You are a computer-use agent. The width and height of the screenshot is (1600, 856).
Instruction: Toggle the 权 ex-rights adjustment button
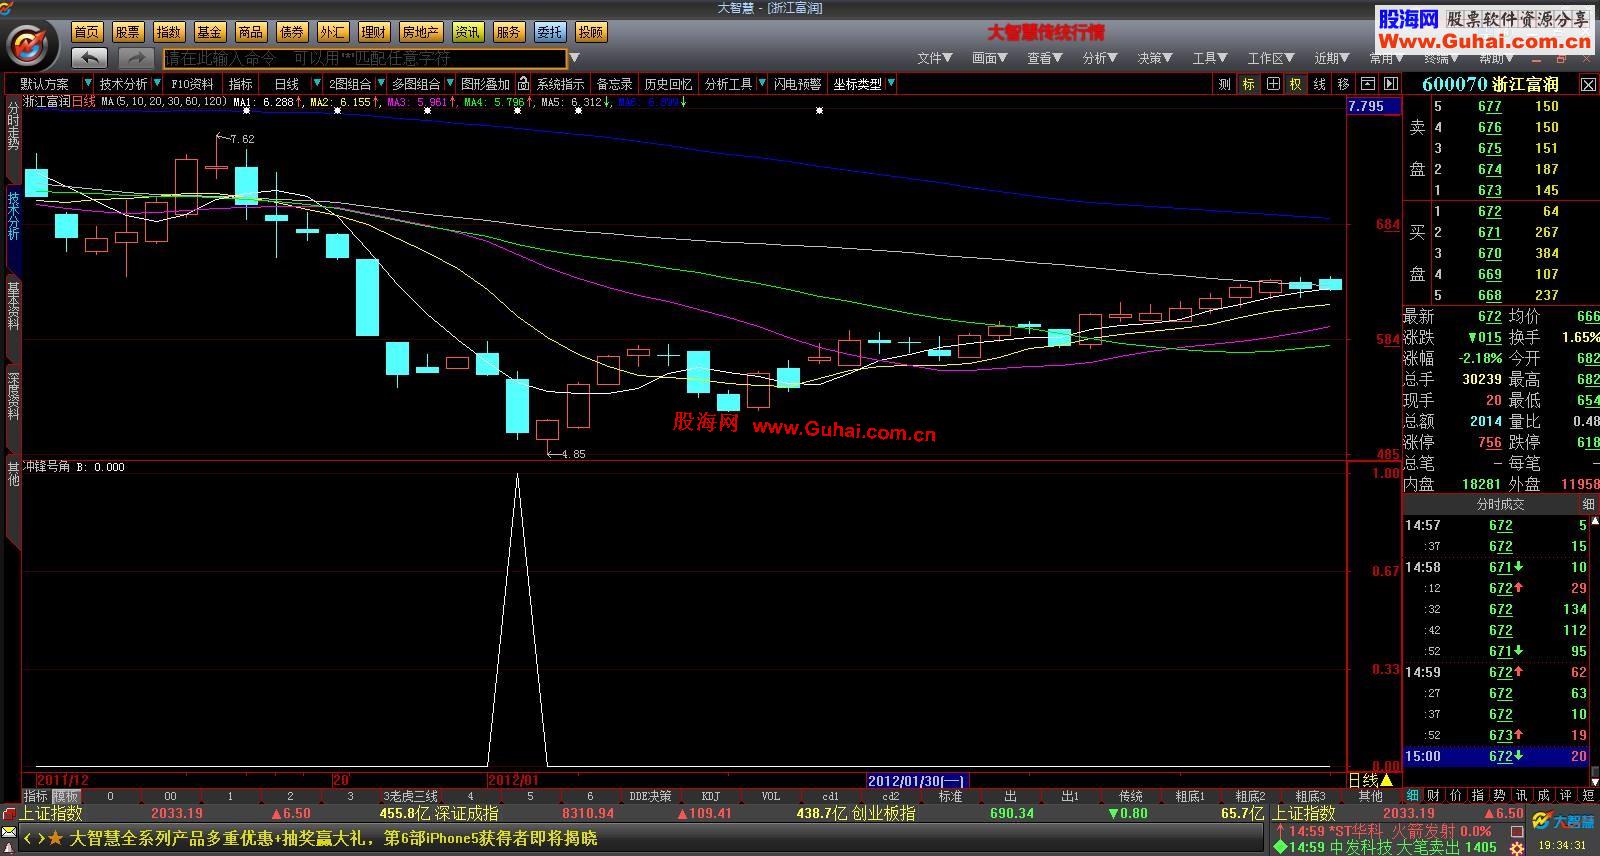1296,84
